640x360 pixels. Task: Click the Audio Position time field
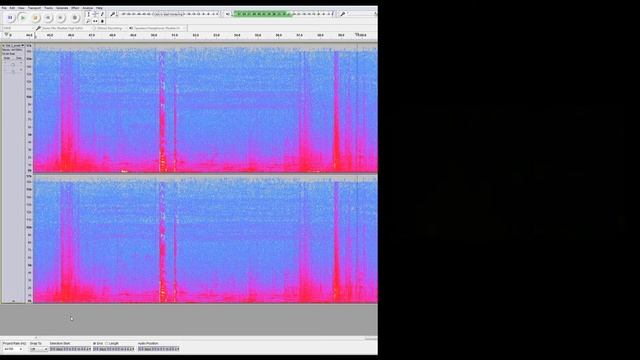tap(158, 349)
